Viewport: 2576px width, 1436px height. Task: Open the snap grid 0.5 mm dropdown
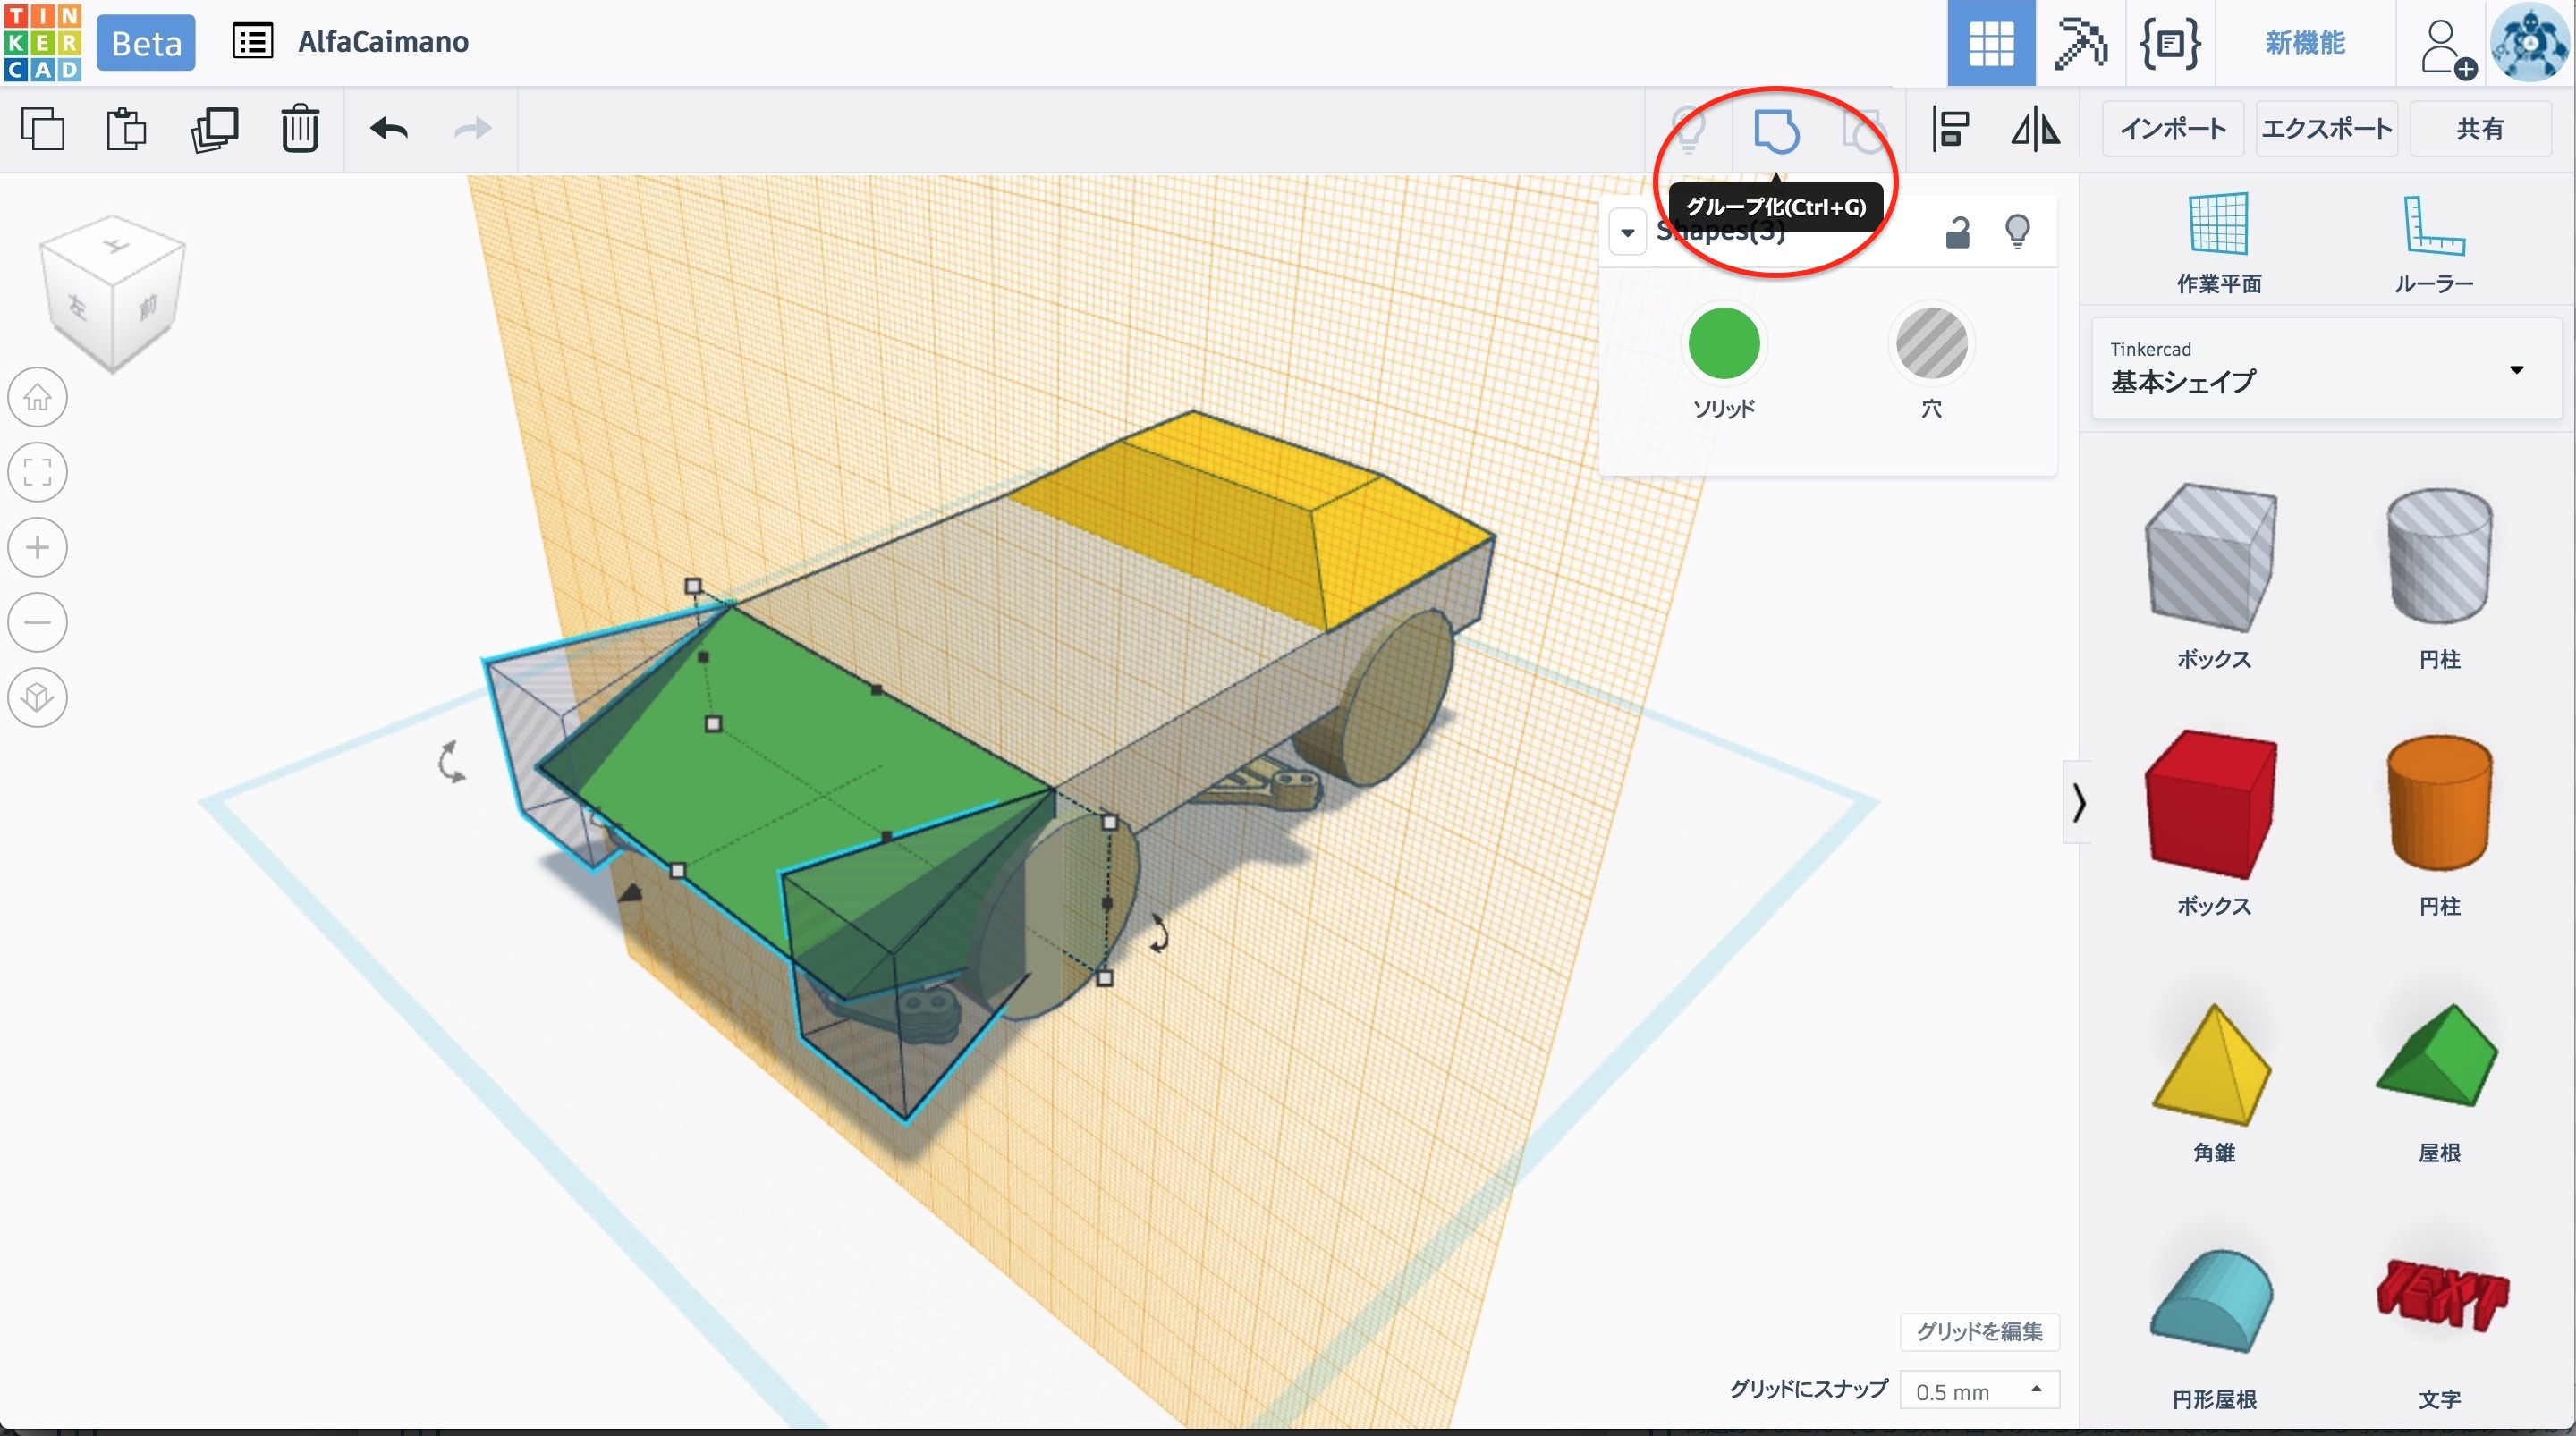(x=1979, y=1391)
